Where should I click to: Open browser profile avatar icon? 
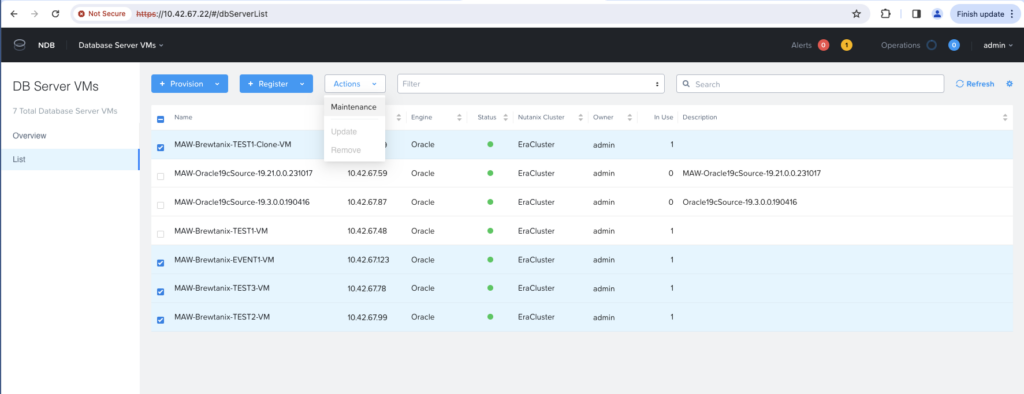pyautogui.click(x=937, y=13)
